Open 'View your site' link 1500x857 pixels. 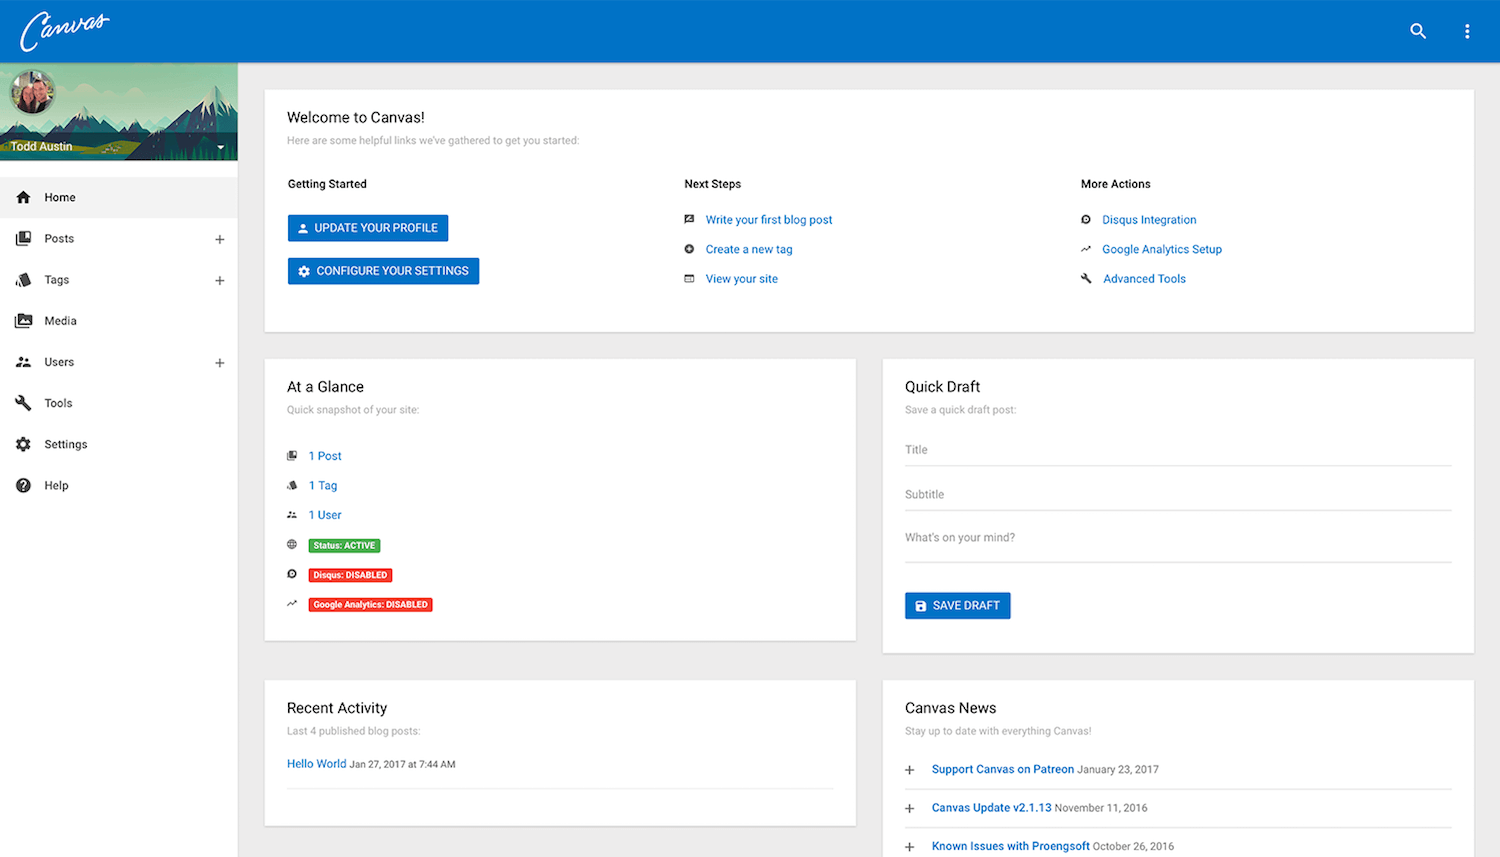(742, 279)
